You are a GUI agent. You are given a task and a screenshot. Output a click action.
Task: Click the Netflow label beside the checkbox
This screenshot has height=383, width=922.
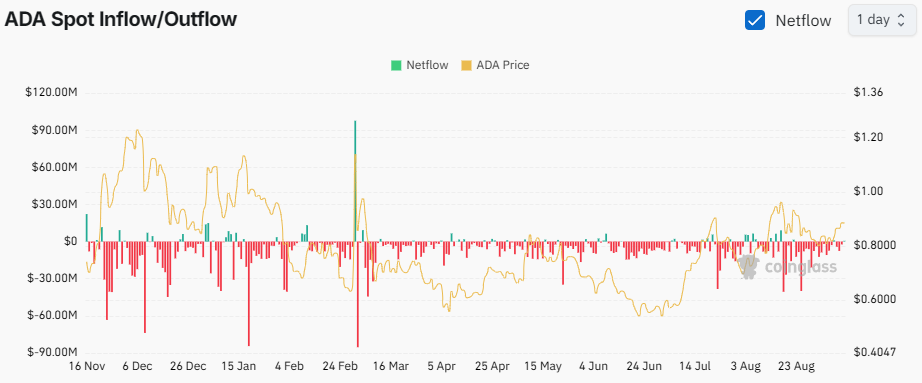803,21
